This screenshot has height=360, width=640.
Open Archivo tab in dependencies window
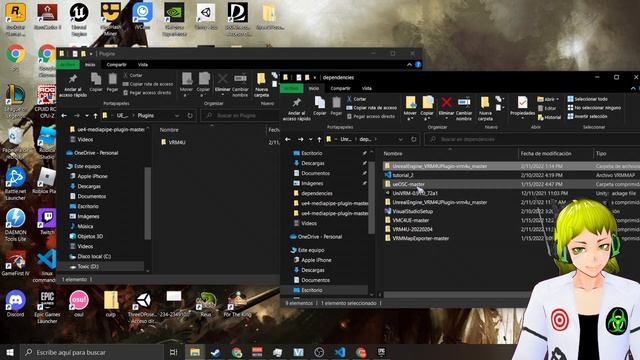[x=291, y=88]
